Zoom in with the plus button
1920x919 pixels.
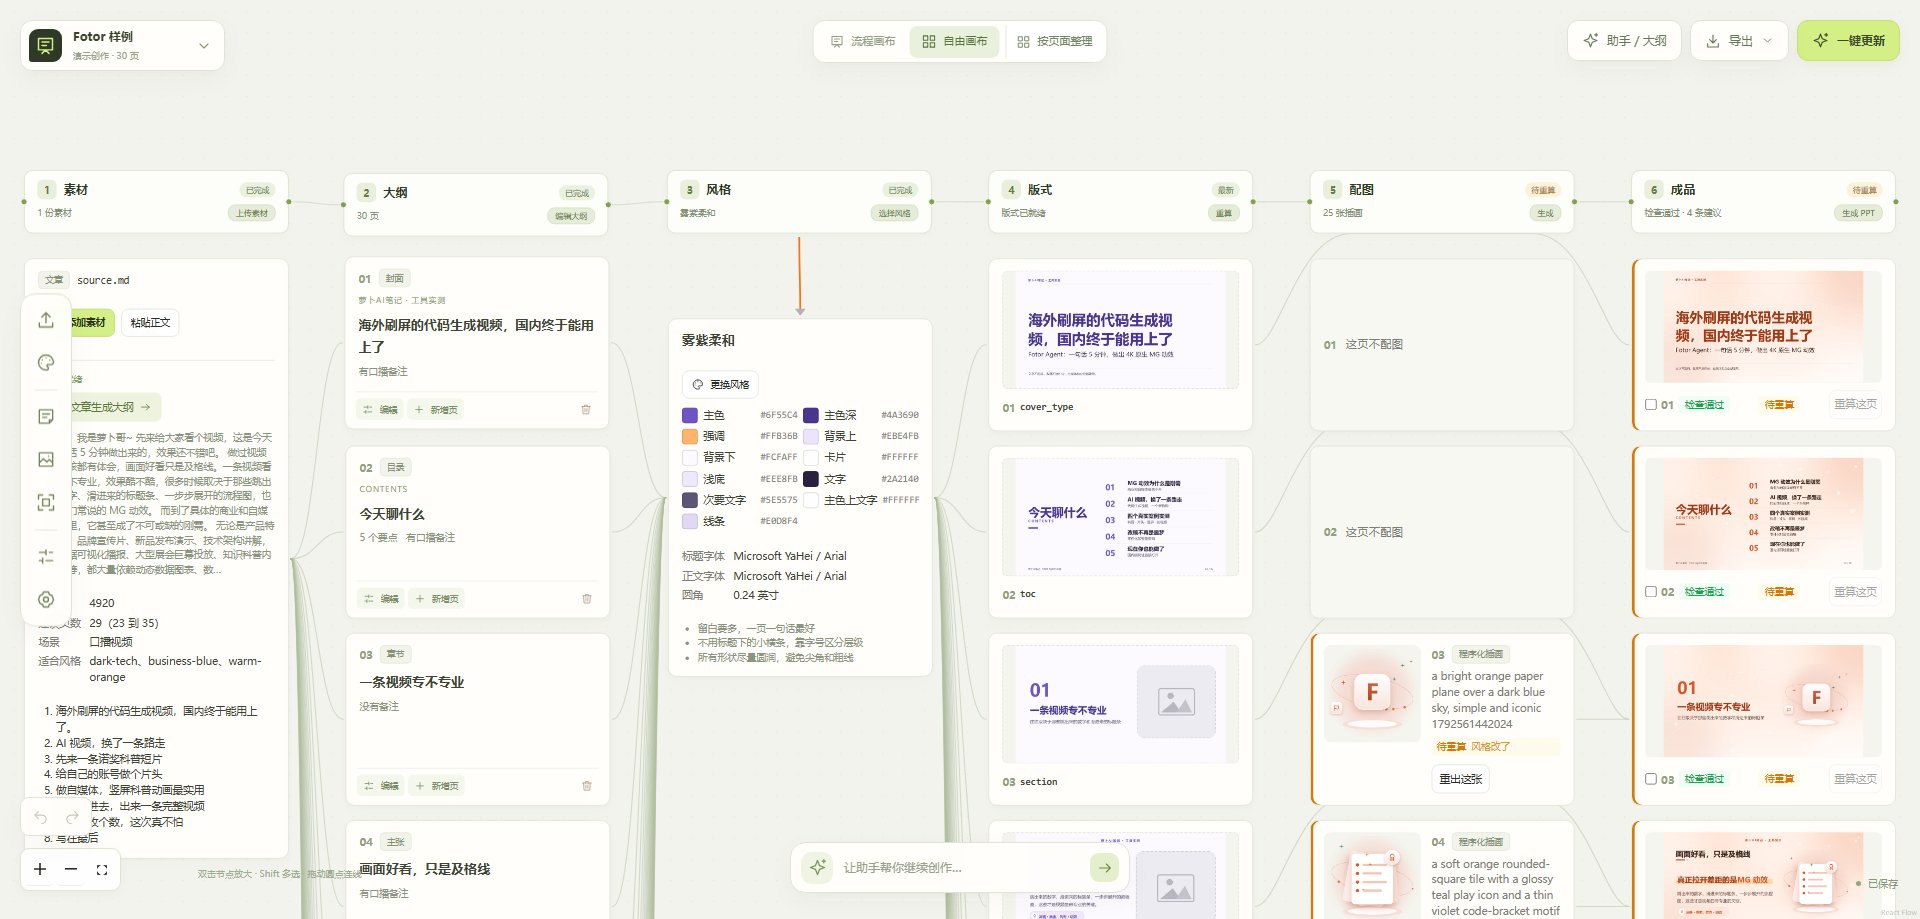tap(40, 869)
